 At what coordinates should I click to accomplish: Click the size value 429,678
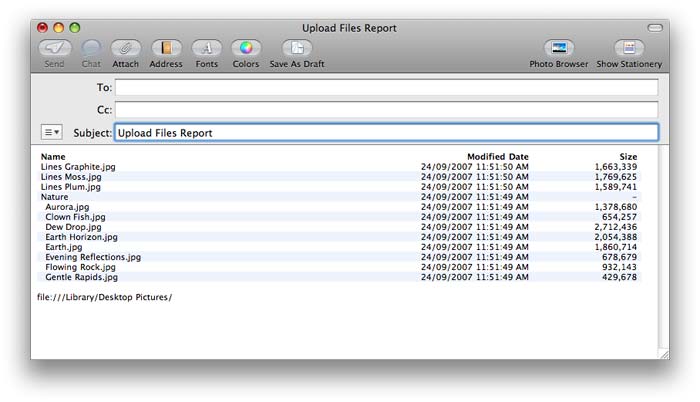point(619,277)
